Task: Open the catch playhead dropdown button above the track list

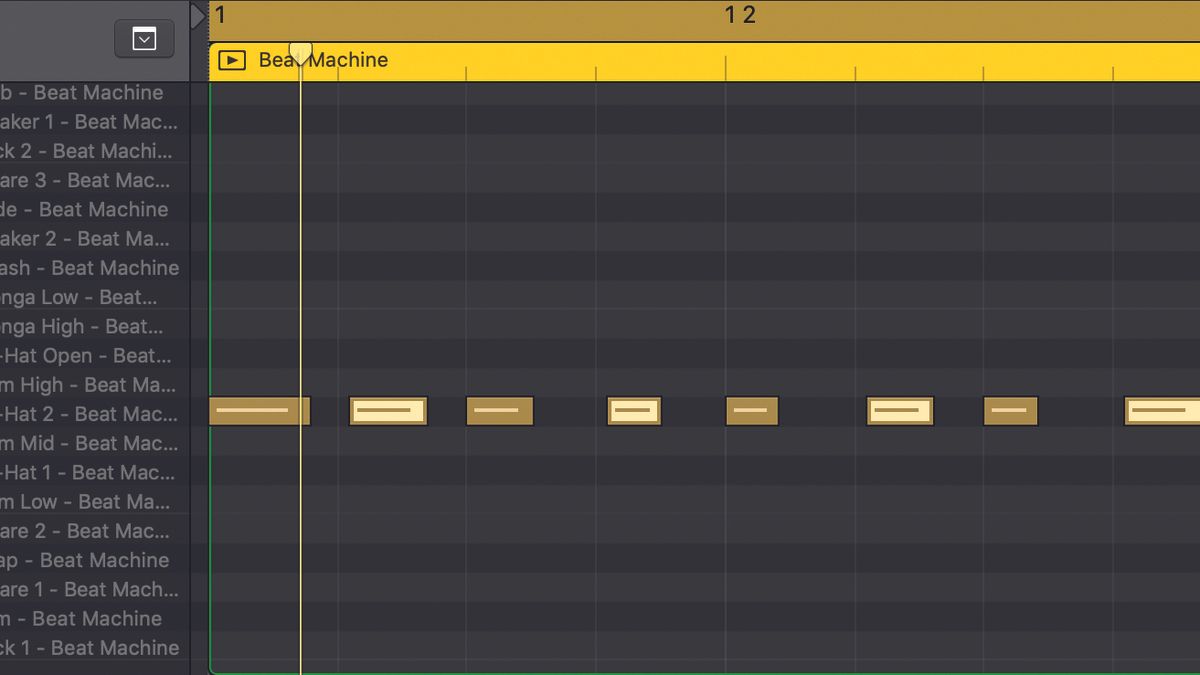Action: click(144, 39)
